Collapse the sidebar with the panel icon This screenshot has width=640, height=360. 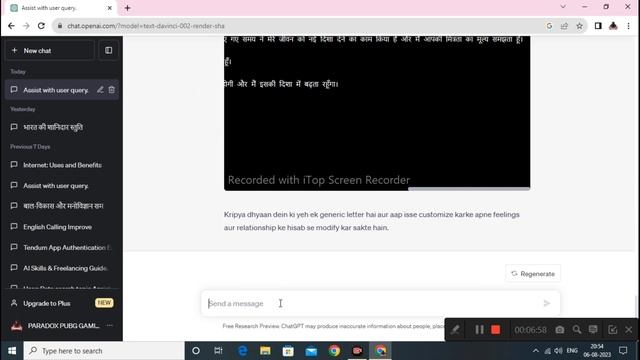pyautogui.click(x=109, y=51)
